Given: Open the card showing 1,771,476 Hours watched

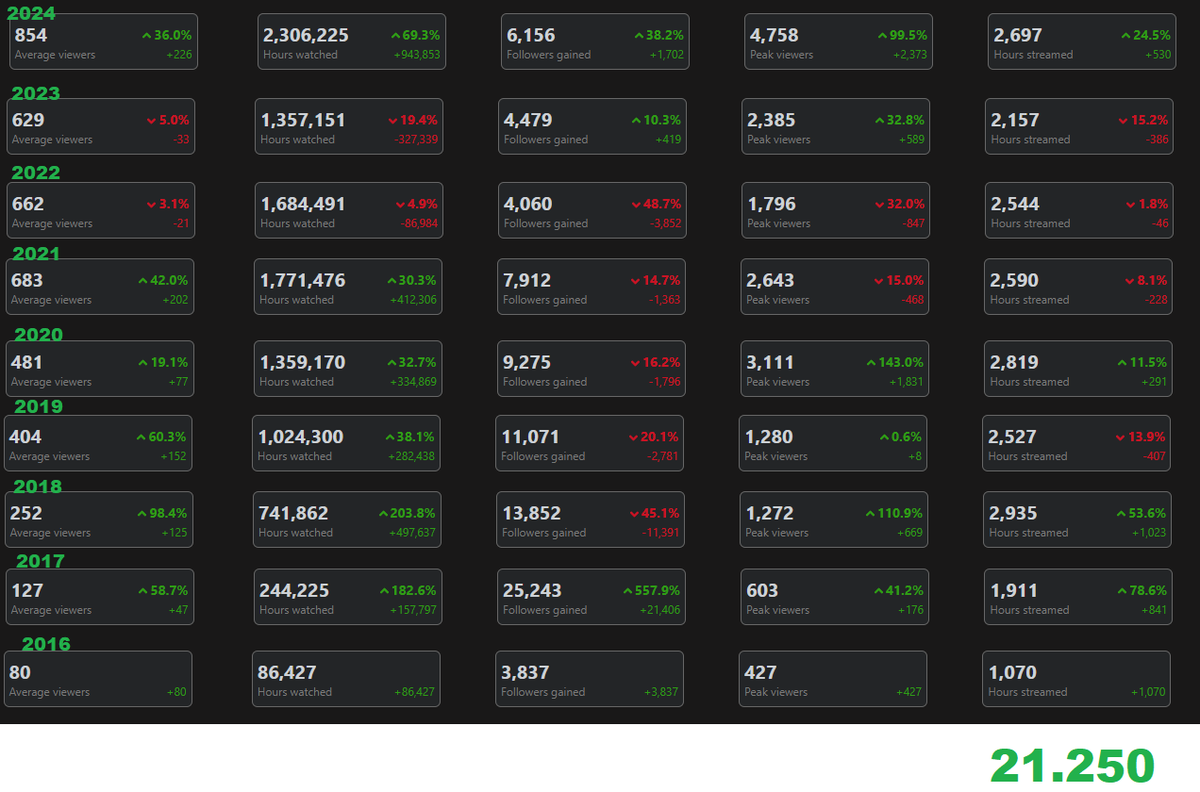Looking at the screenshot, I should pyautogui.click(x=347, y=286).
